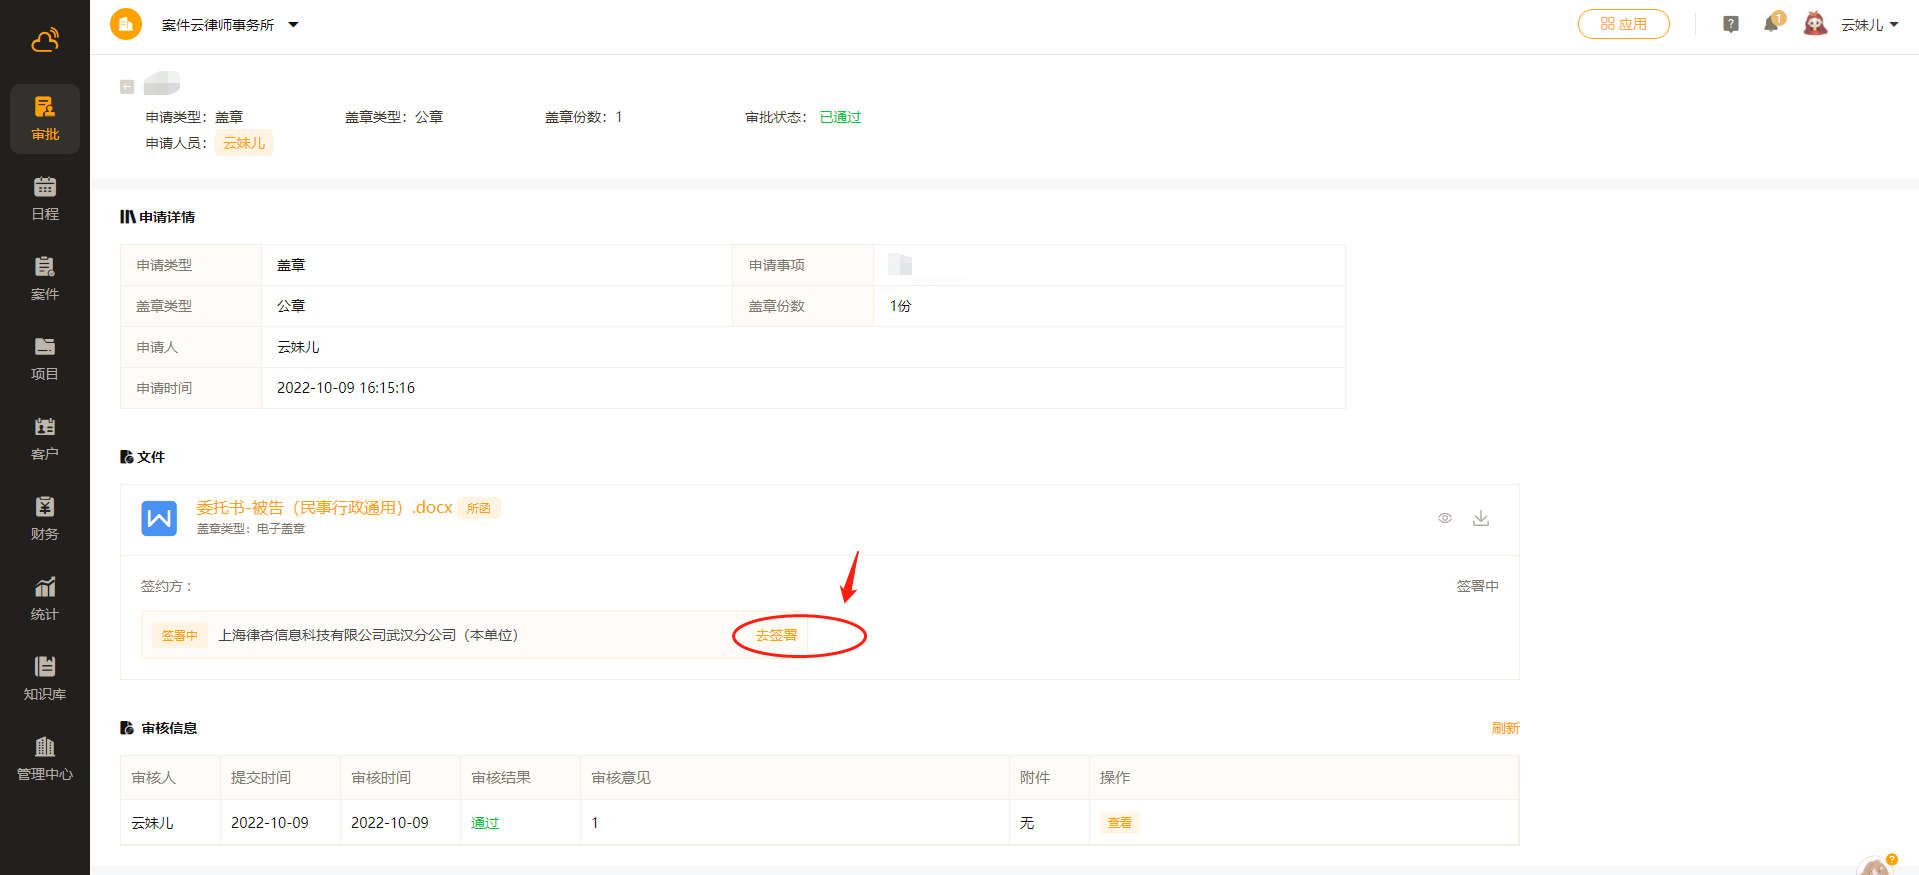1919x875 pixels.
Task: Preview the document with eye icon
Action: pos(1445,518)
